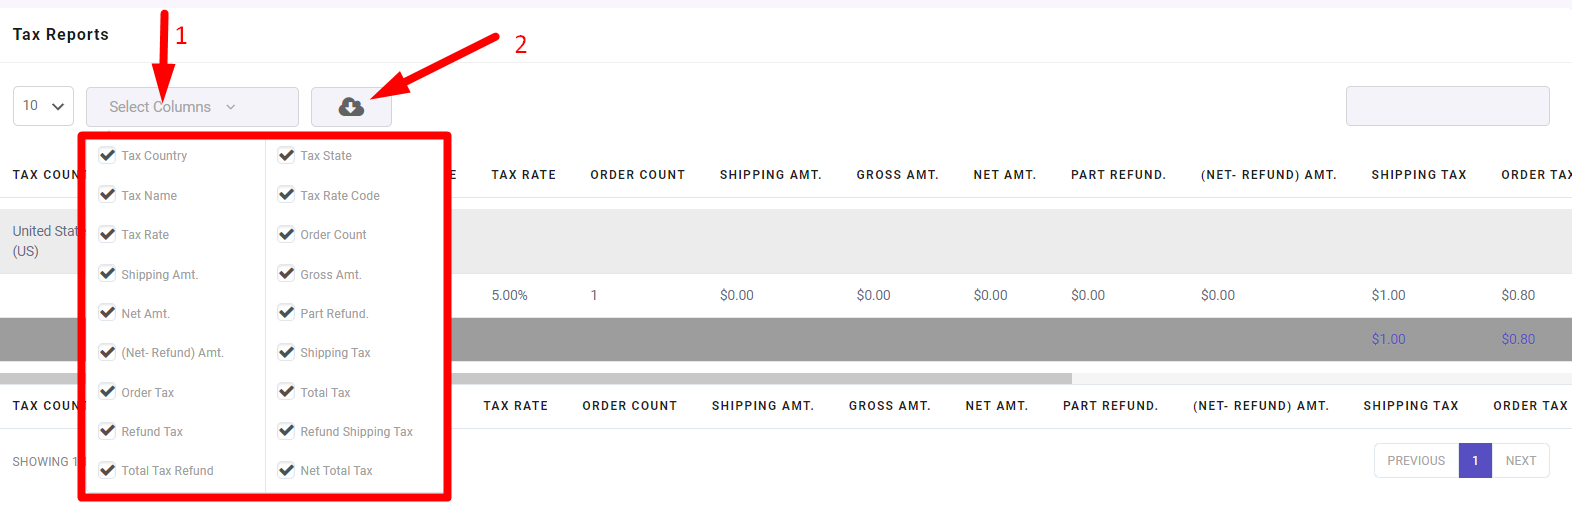
Task: Uncheck the Tax Country checkbox
Action: coord(107,155)
